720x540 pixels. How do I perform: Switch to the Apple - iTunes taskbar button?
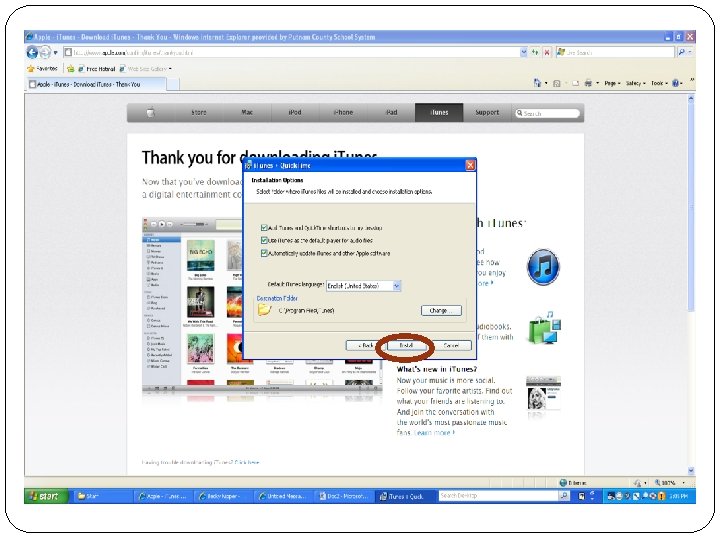coord(163,496)
